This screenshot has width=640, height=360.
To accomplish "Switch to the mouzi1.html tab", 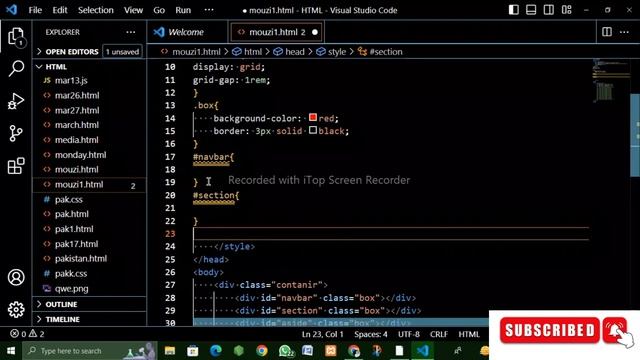I will tap(277, 32).
